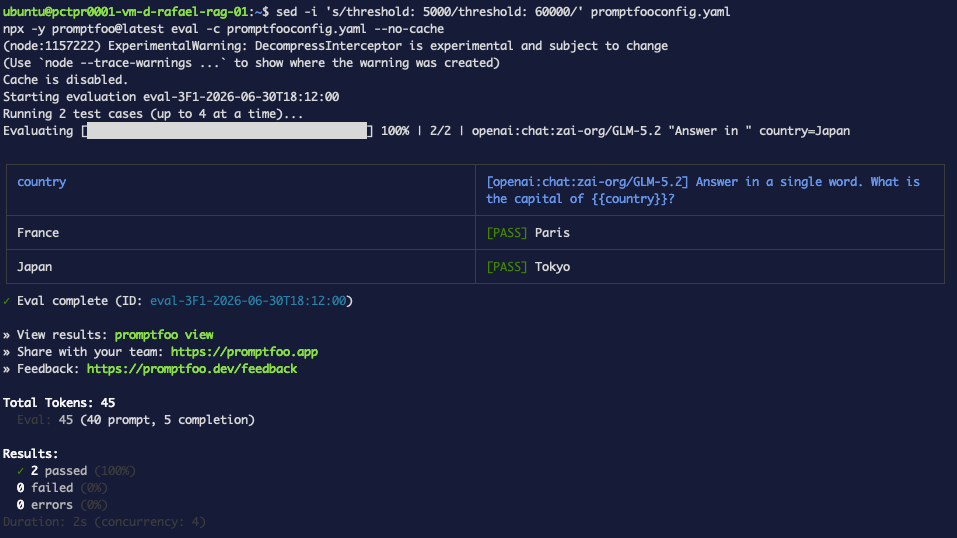The height and width of the screenshot is (538, 957).
Task: Click the Paris result text
Action: (x=552, y=233)
